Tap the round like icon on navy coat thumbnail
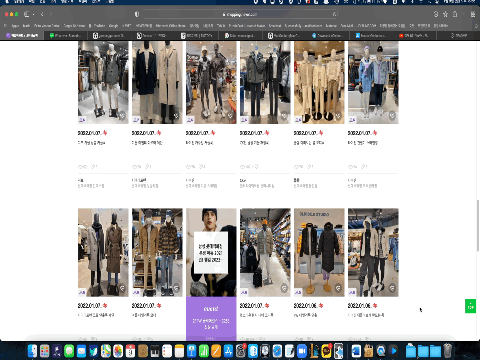 click(176, 116)
